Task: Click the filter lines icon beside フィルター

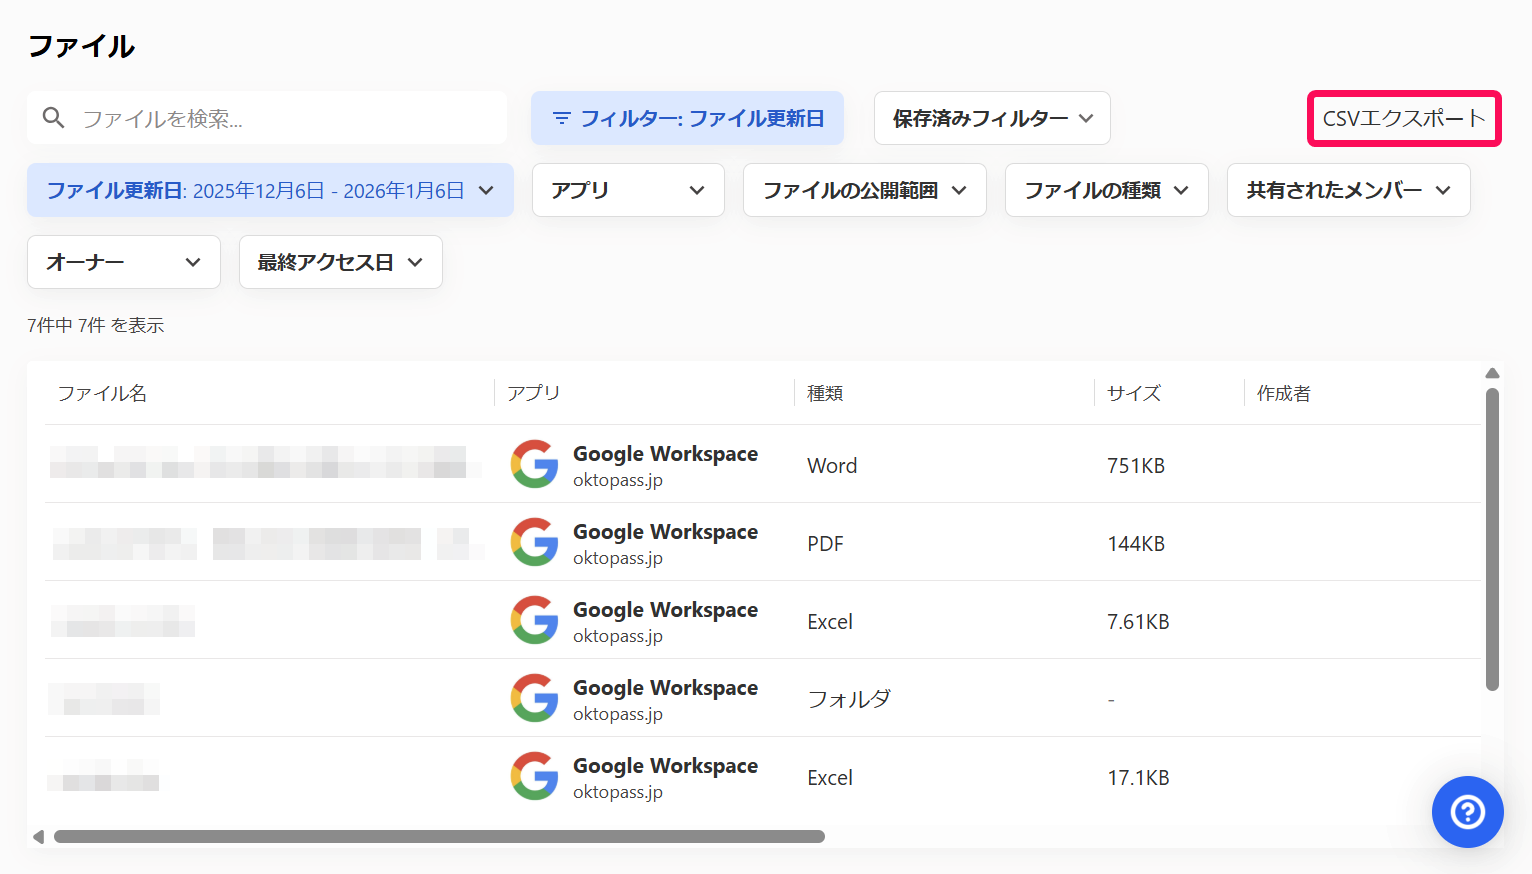Action: [x=562, y=118]
